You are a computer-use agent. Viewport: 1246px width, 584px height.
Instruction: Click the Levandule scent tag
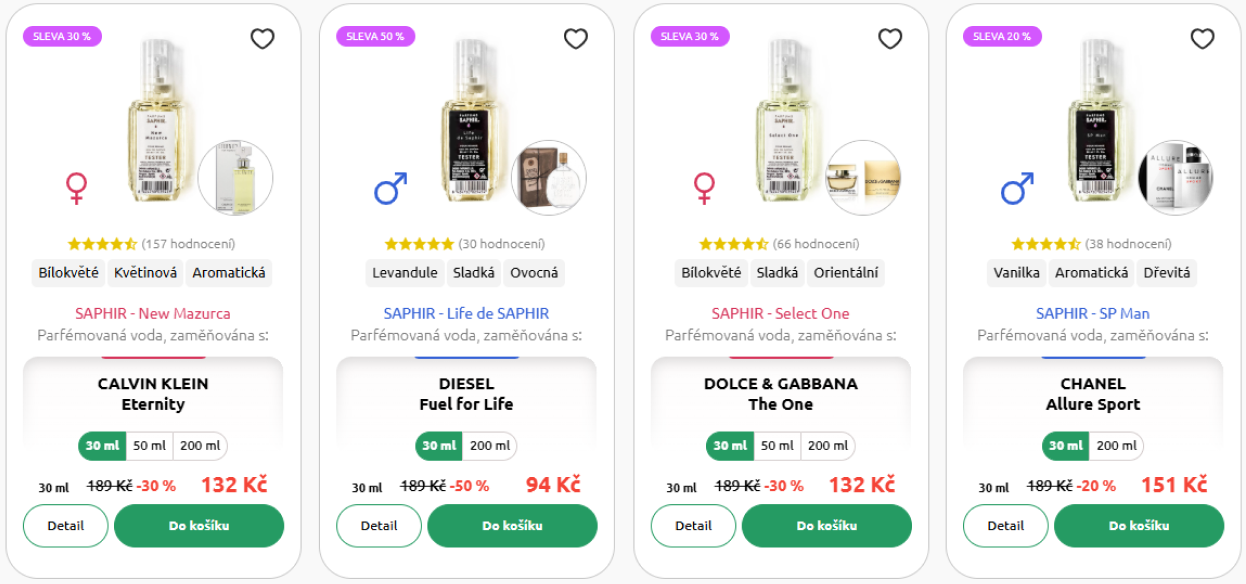click(x=405, y=273)
